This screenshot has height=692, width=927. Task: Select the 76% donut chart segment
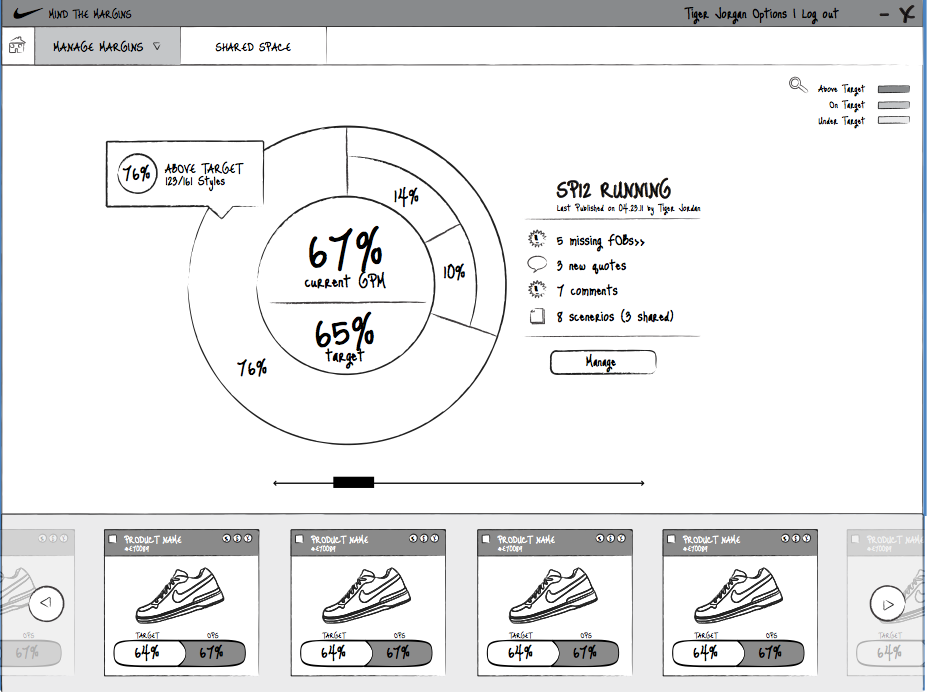pos(251,368)
